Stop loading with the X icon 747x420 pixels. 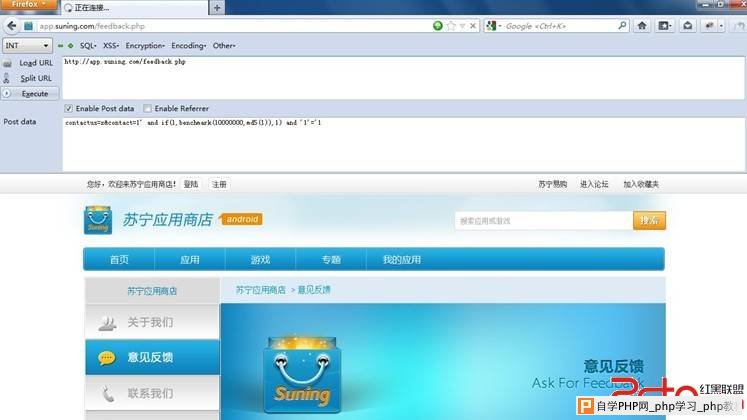[473, 26]
